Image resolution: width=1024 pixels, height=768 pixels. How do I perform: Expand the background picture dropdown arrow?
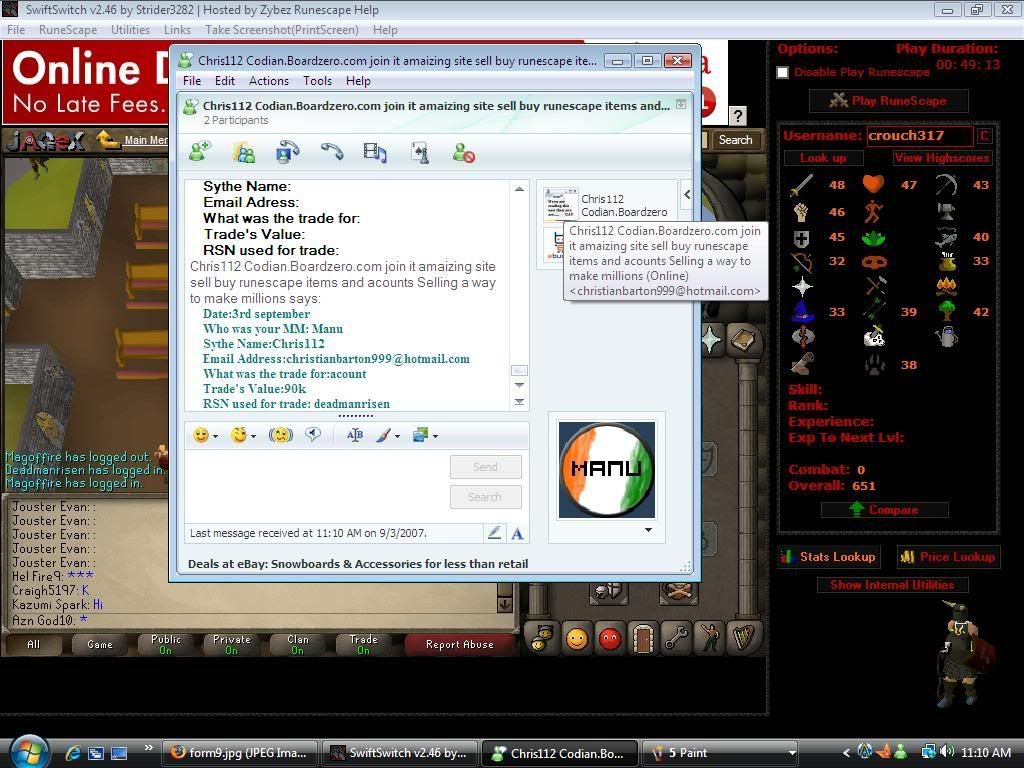point(436,436)
